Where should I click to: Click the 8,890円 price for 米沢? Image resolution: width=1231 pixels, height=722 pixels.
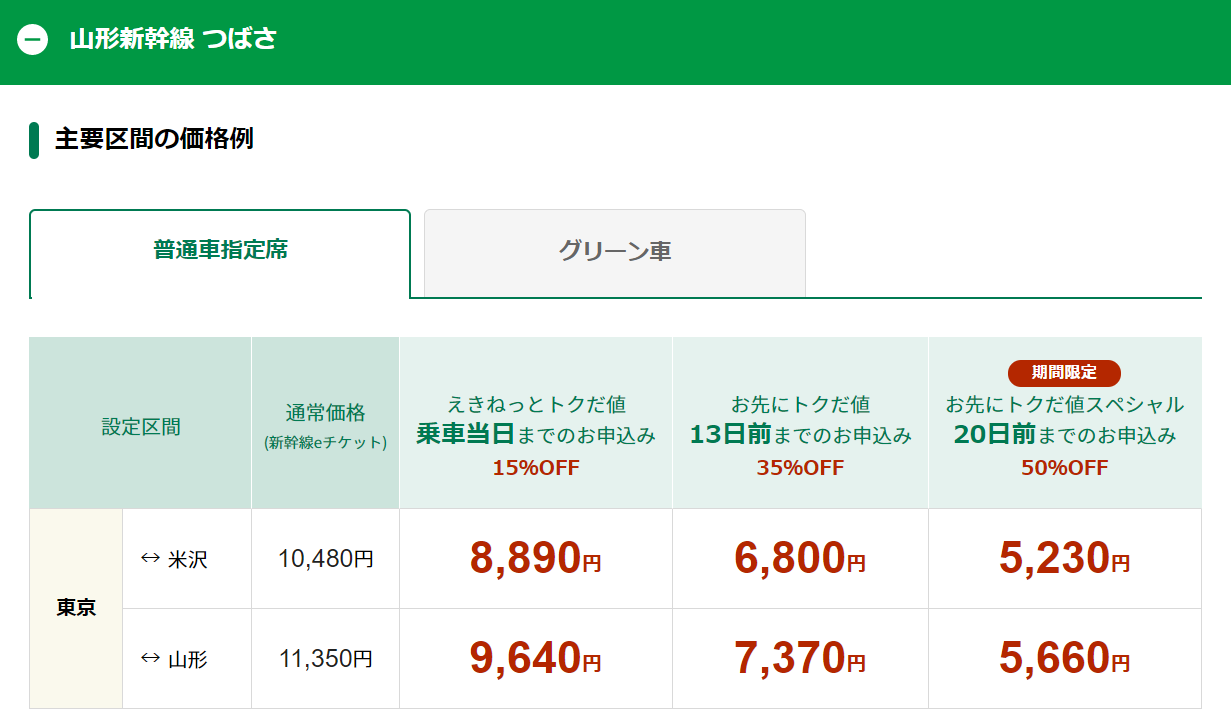[x=536, y=558]
